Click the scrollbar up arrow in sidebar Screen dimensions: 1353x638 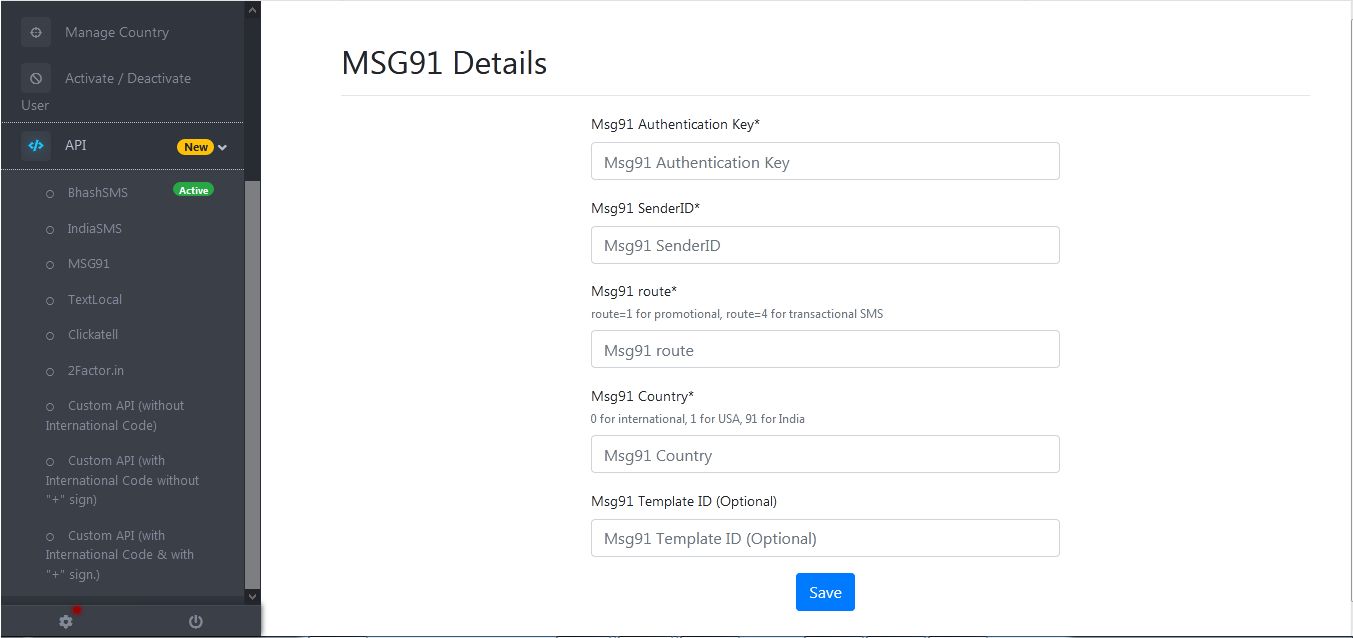point(252,8)
